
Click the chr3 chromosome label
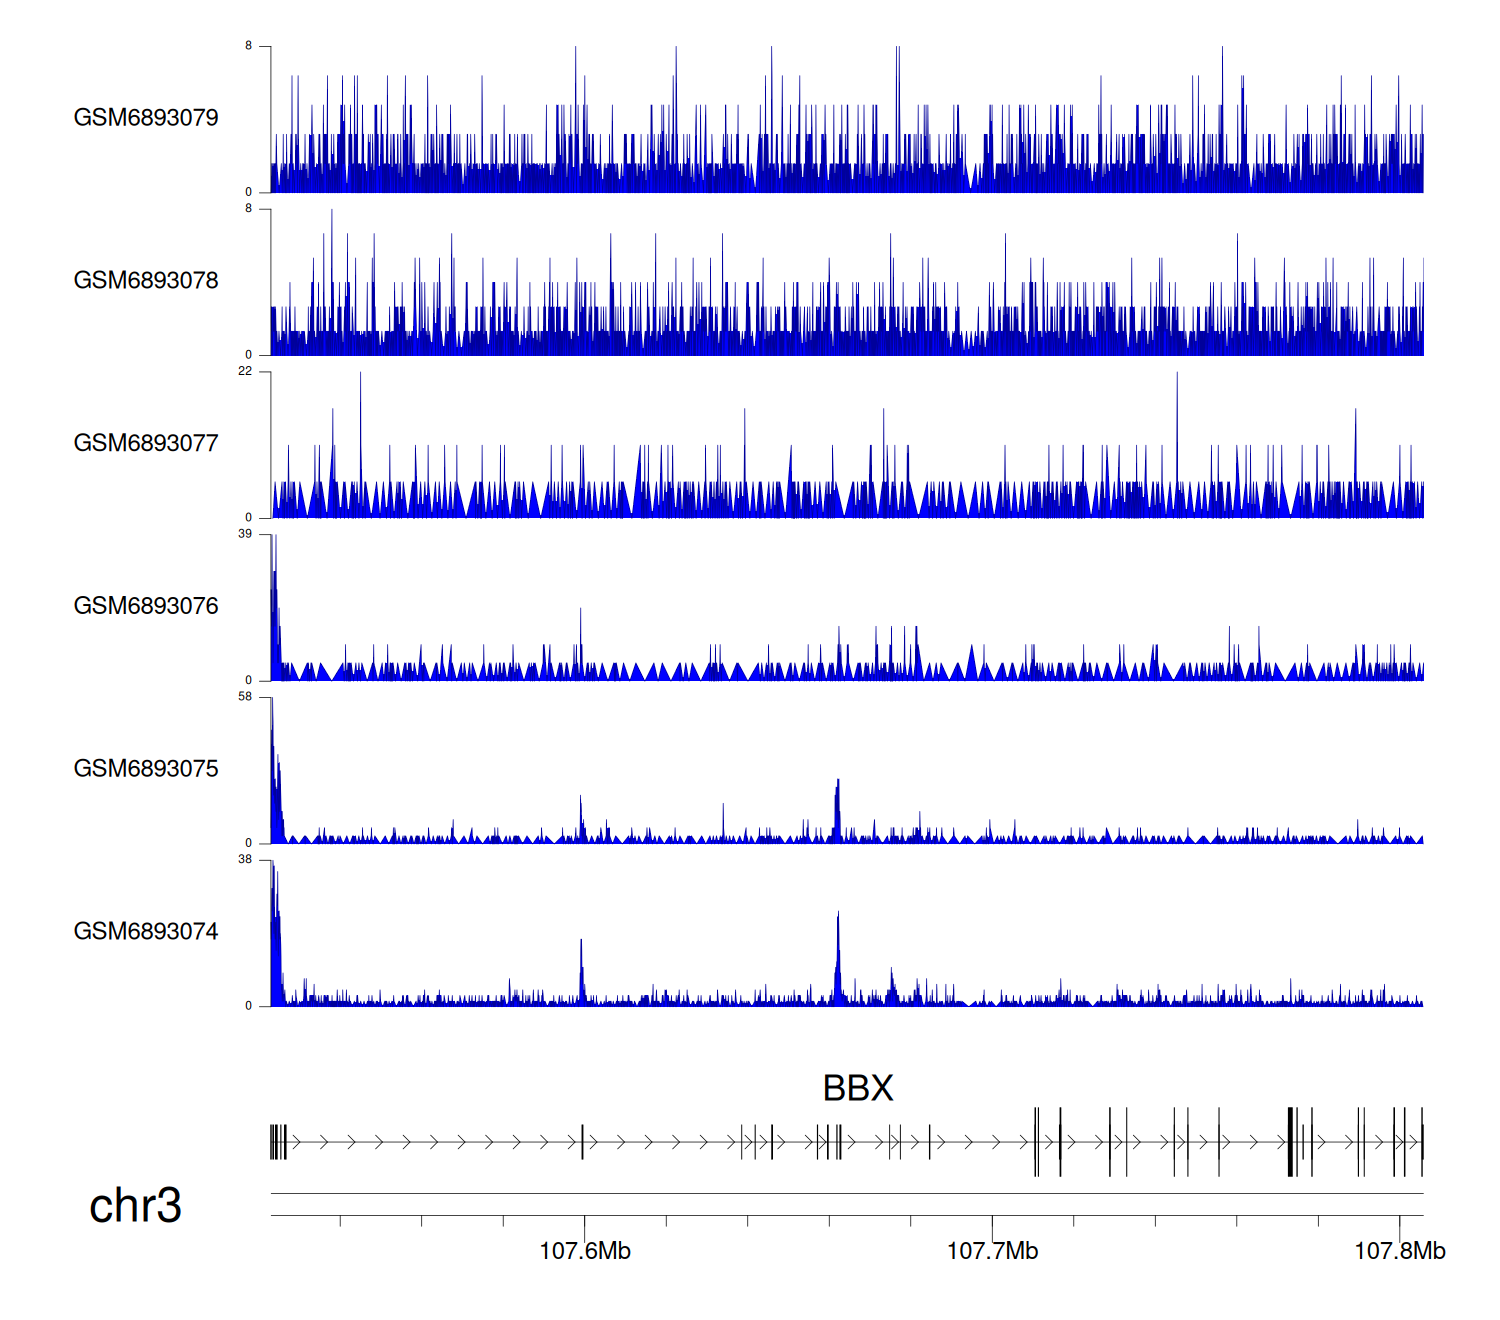click(x=135, y=1205)
